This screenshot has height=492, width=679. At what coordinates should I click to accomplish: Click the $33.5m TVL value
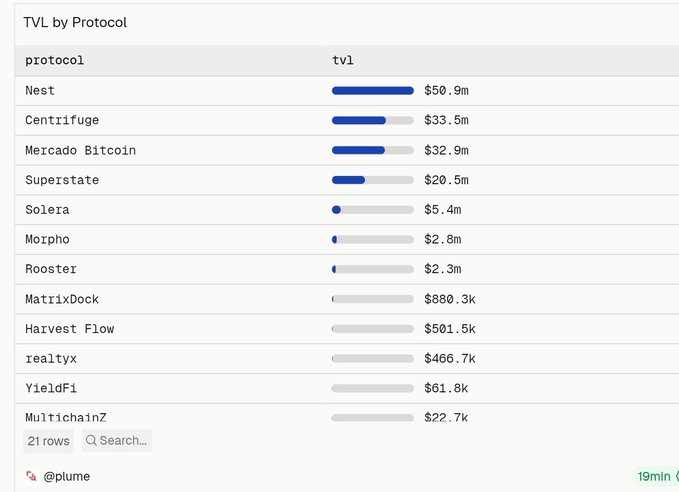(446, 120)
